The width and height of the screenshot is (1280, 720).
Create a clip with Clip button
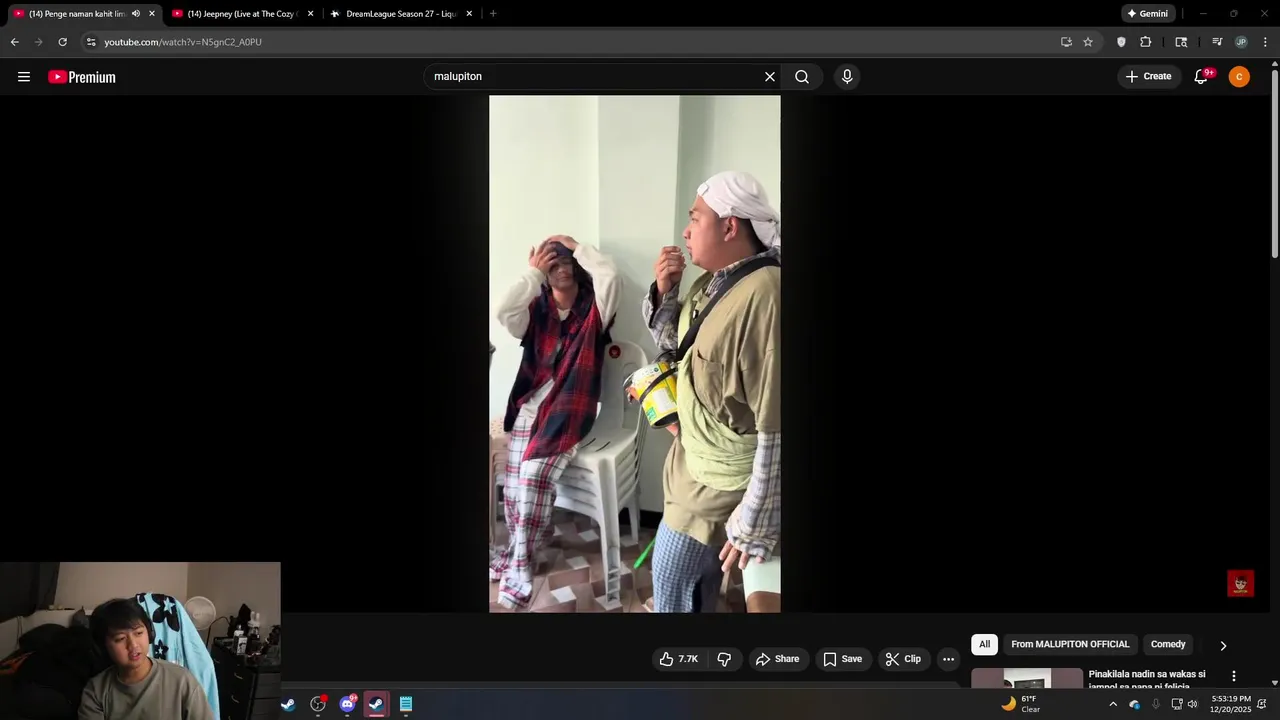[x=903, y=659]
